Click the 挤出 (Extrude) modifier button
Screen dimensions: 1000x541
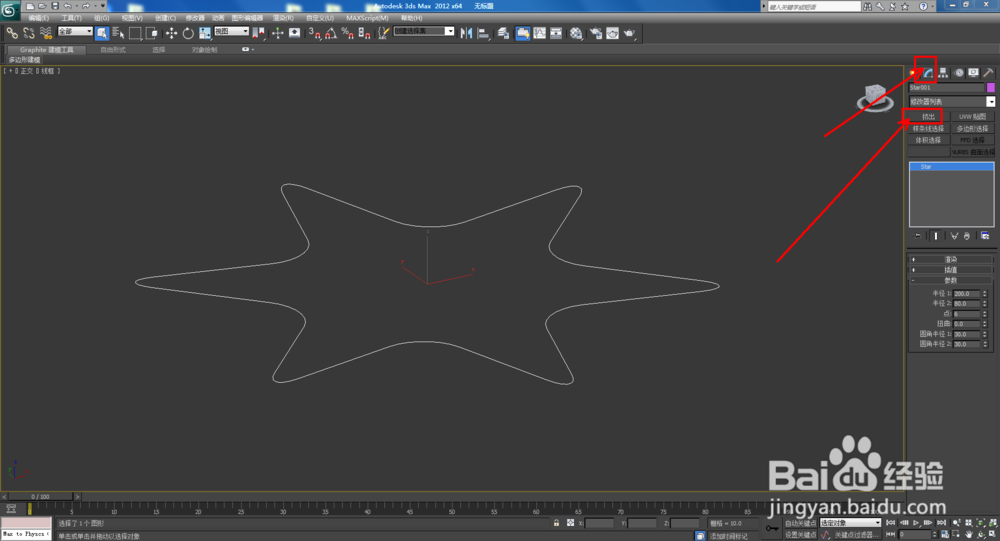pyautogui.click(x=929, y=116)
